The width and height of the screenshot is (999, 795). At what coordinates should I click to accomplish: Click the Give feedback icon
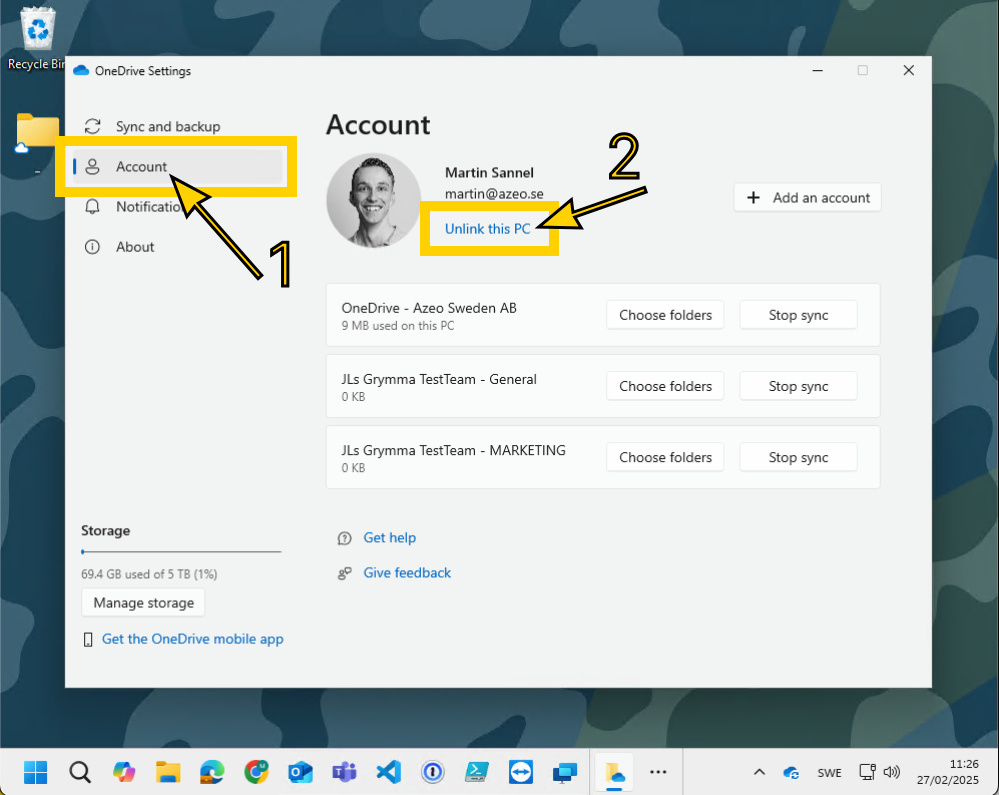(x=344, y=572)
